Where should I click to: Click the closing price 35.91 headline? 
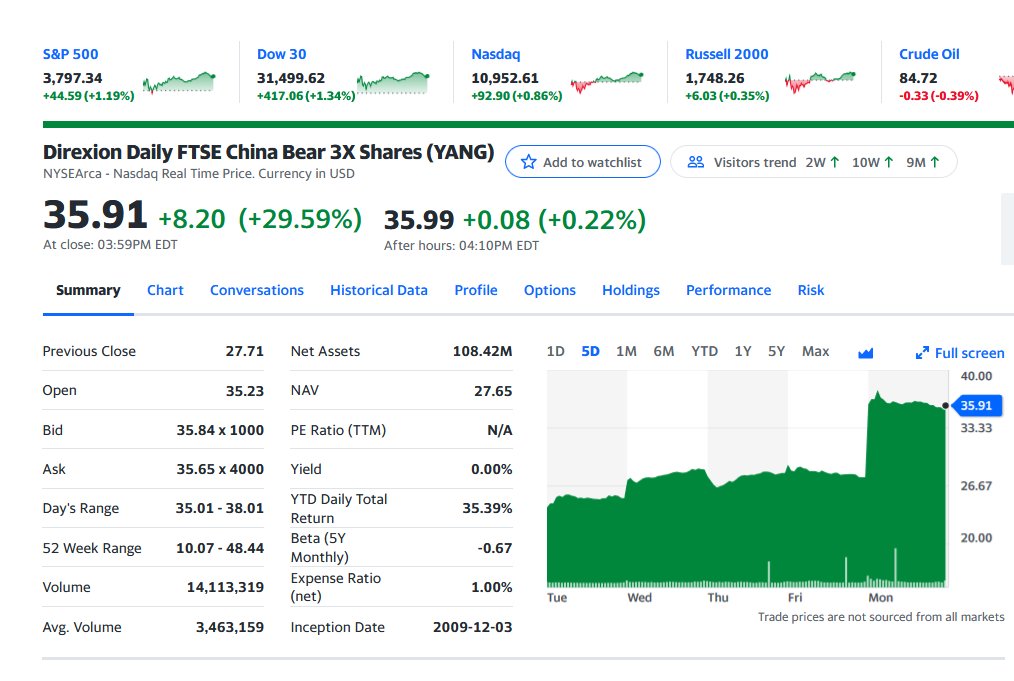(95, 214)
